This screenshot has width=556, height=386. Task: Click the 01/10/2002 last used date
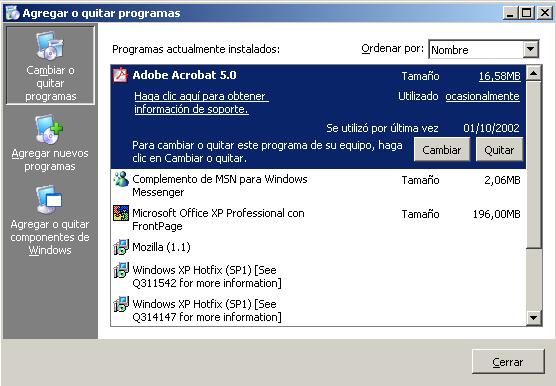[491, 128]
